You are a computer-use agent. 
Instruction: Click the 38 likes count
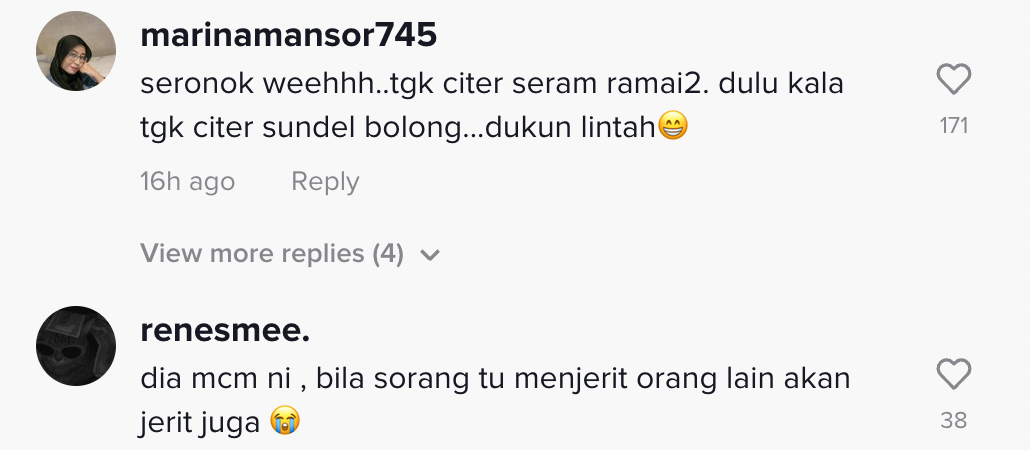[x=954, y=420]
